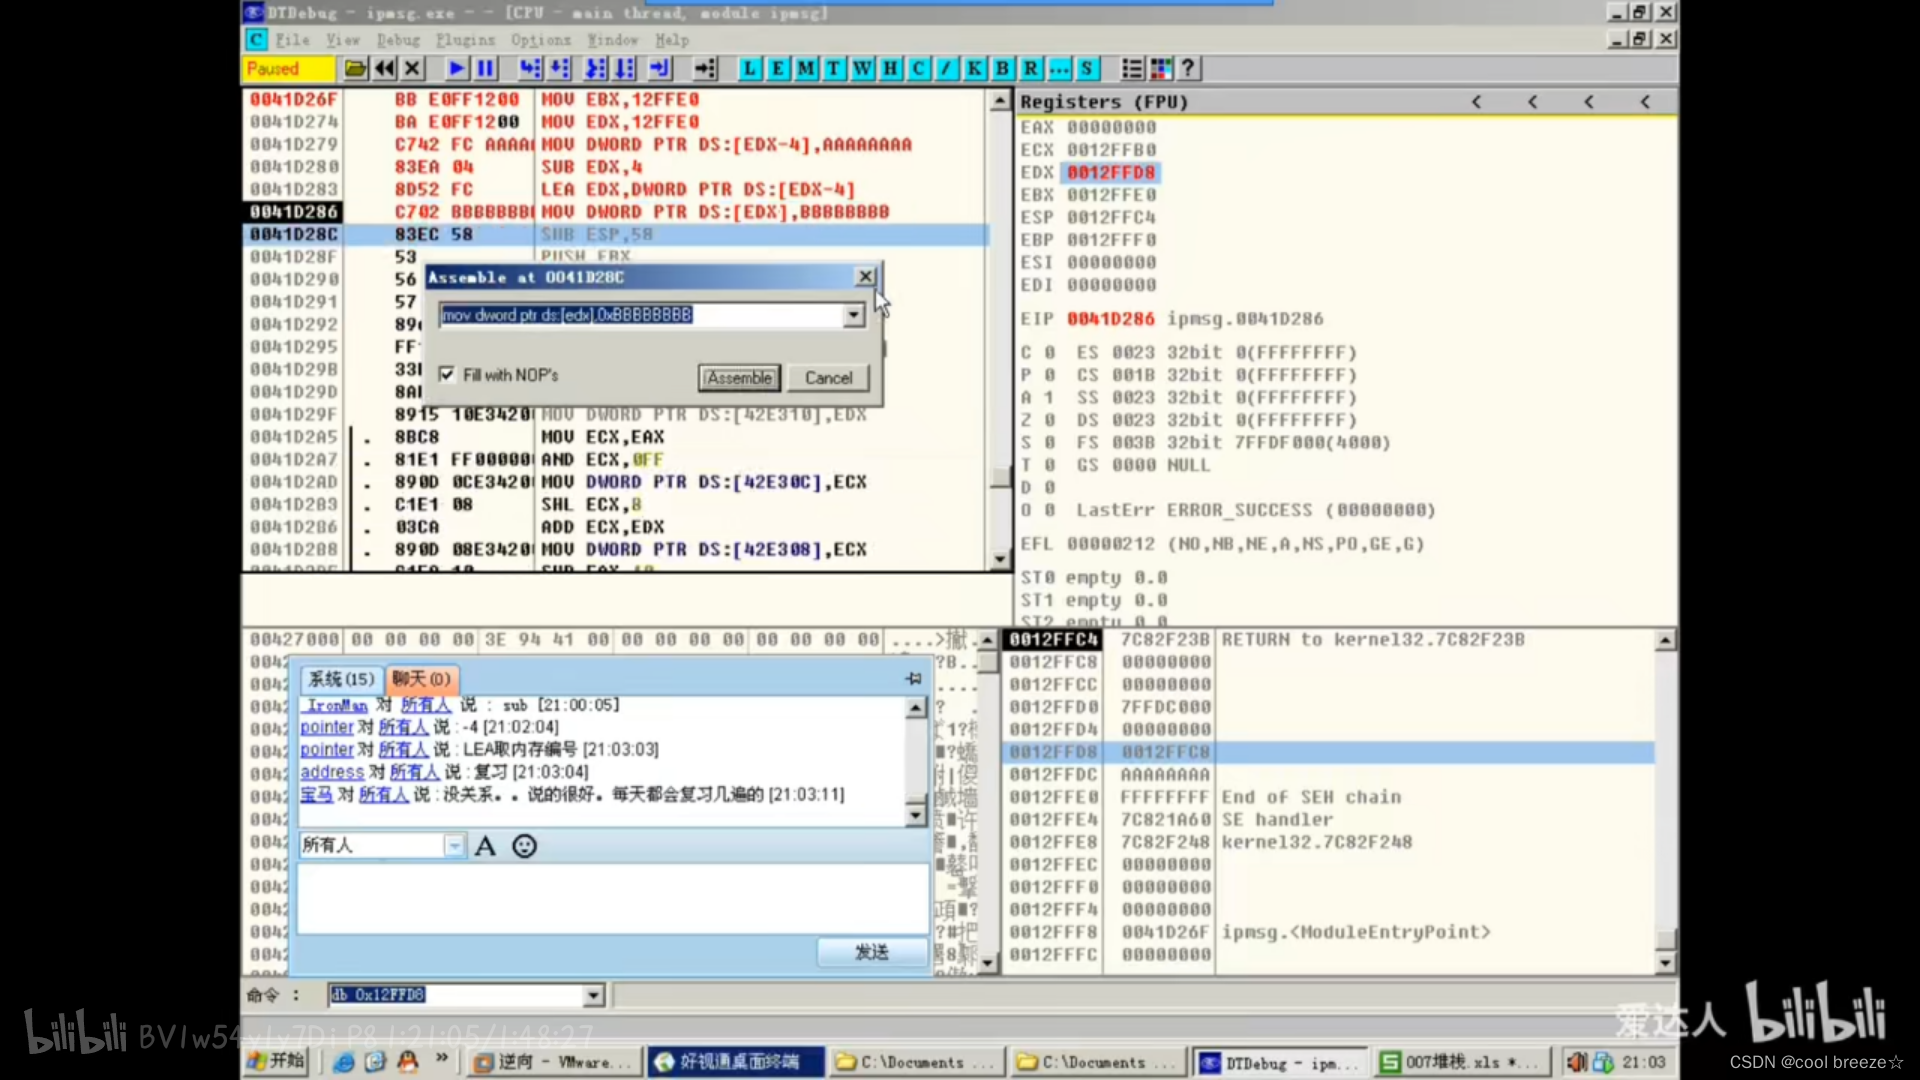Open Handles window (H)
The height and width of the screenshot is (1080, 1920).
pos(889,69)
